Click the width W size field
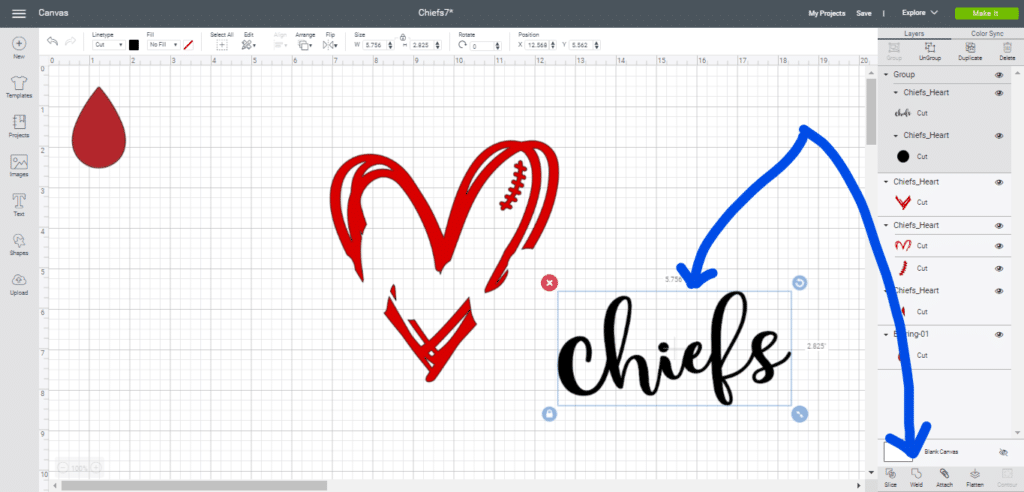The height and width of the screenshot is (492, 1024). tap(375, 46)
